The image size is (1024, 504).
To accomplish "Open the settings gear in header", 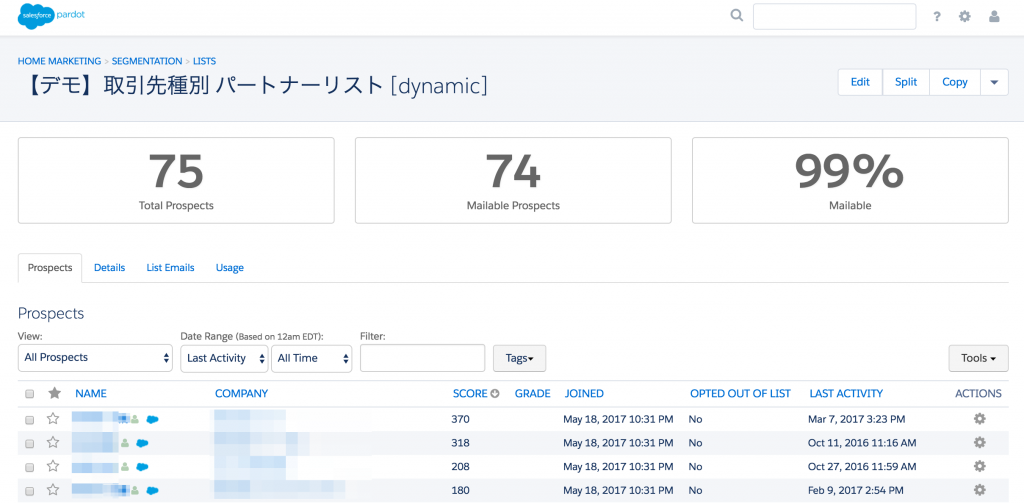I will pyautogui.click(x=965, y=16).
